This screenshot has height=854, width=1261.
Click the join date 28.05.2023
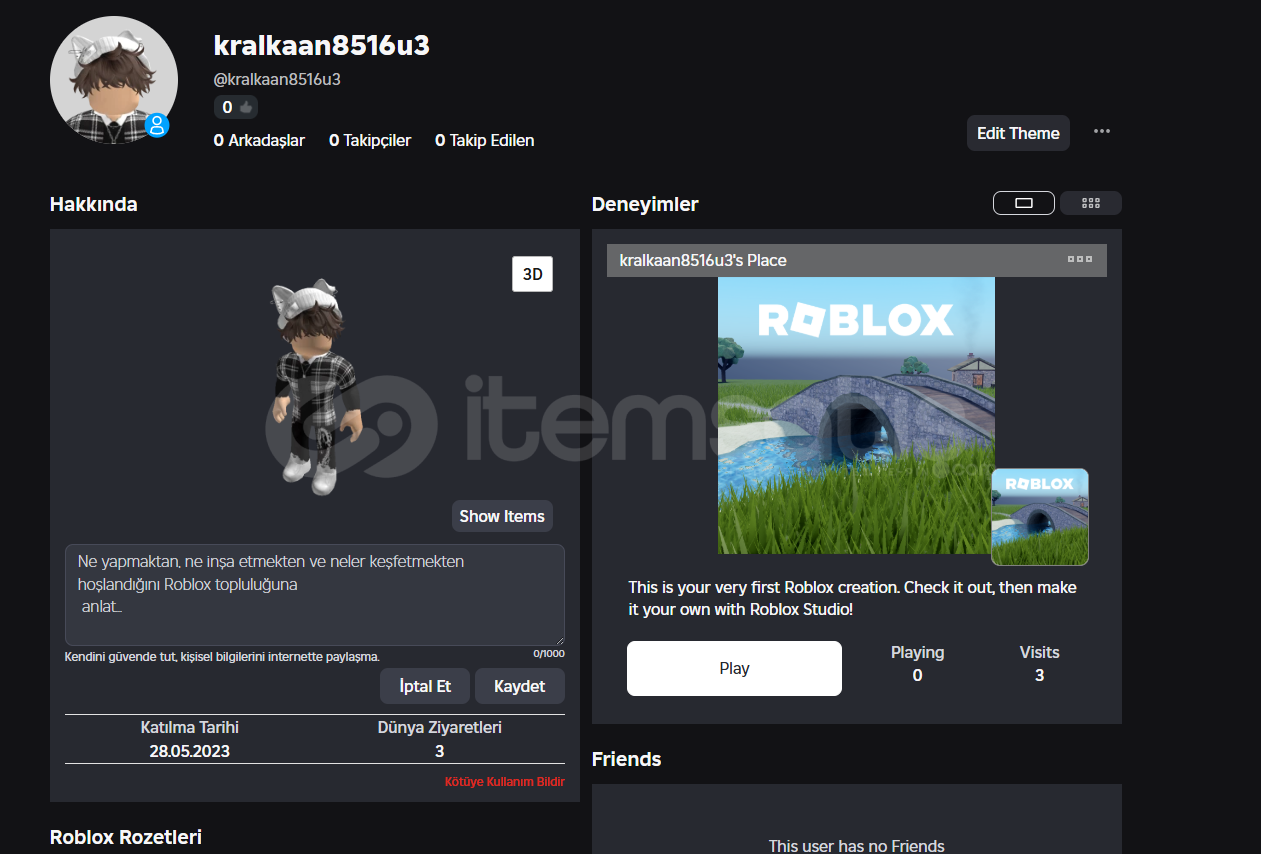click(x=190, y=751)
